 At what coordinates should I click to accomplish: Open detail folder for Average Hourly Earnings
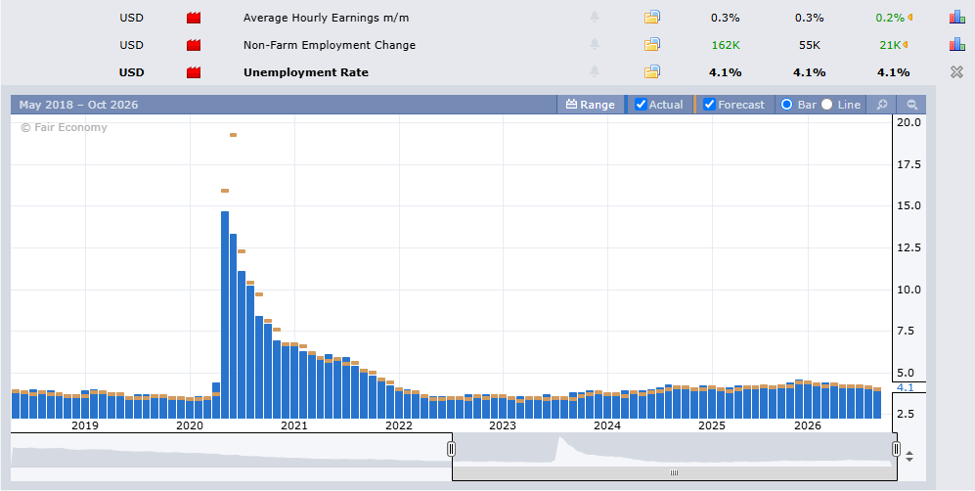point(651,17)
